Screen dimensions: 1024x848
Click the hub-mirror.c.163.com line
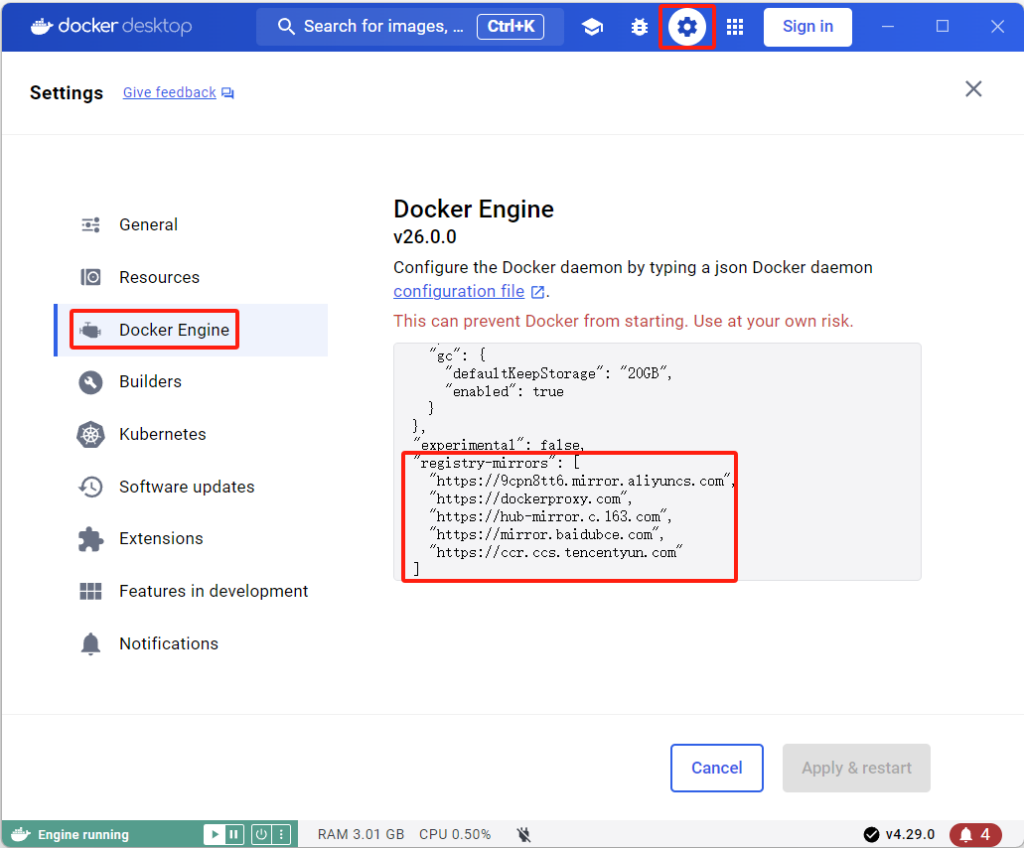click(x=551, y=517)
